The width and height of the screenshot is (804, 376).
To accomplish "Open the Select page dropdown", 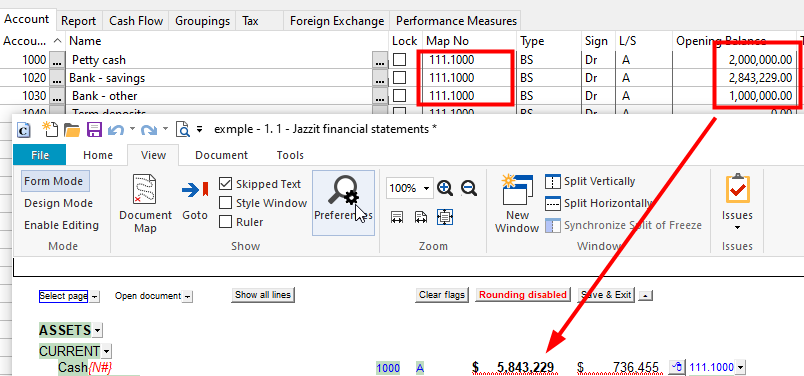I will (x=95, y=296).
